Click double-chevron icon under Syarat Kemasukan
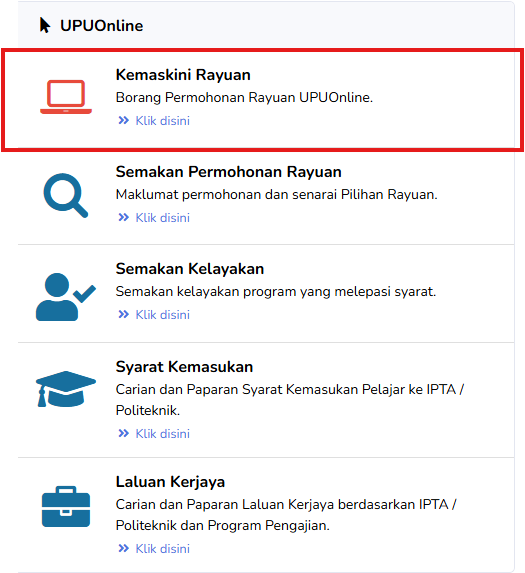The height and width of the screenshot is (573, 525). (x=124, y=433)
